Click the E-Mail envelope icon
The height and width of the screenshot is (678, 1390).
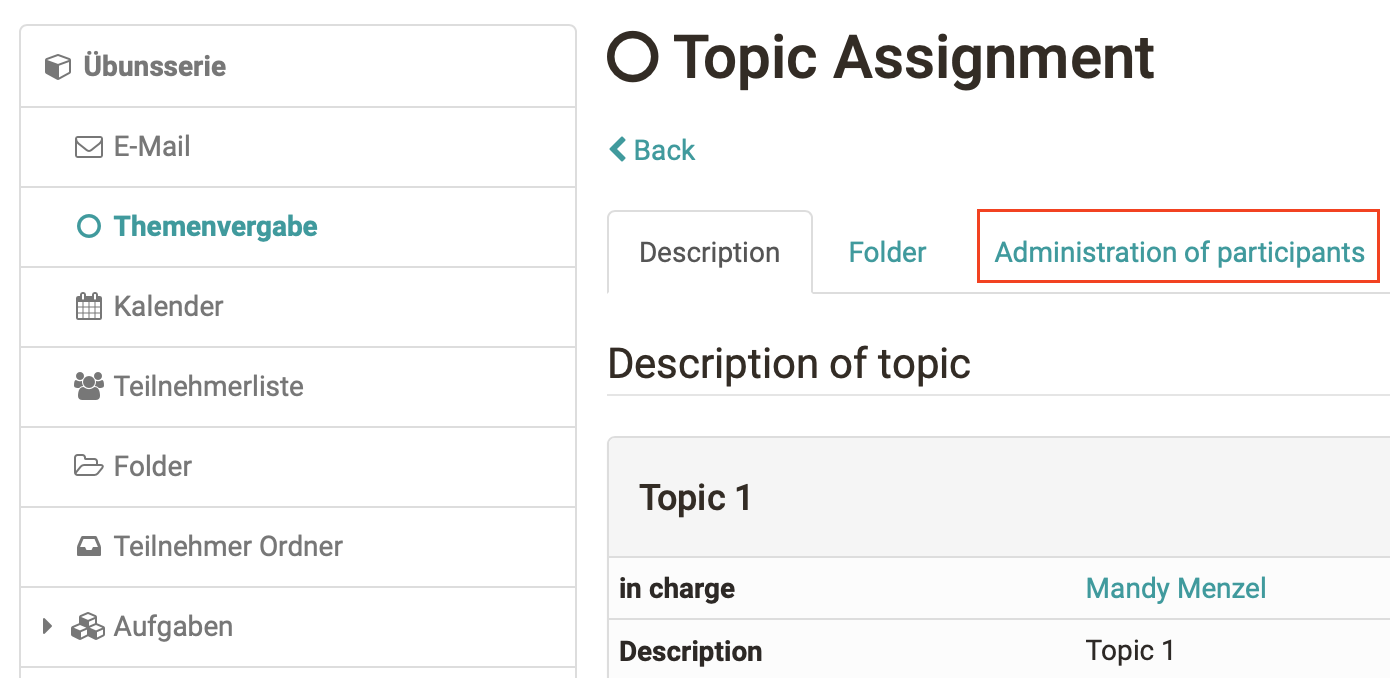(89, 146)
